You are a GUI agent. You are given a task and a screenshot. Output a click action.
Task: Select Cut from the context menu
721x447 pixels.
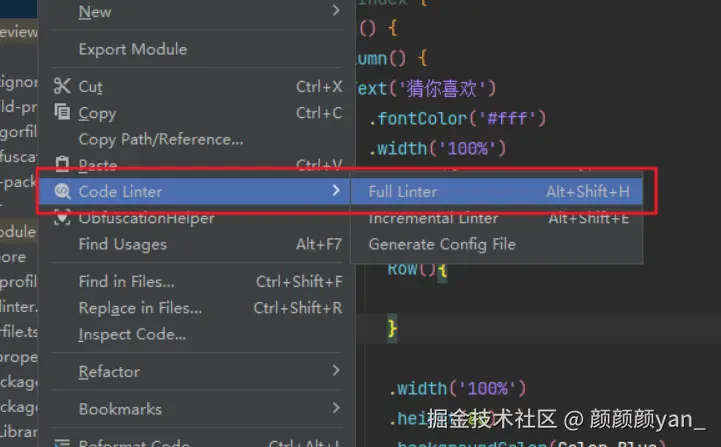click(197, 86)
